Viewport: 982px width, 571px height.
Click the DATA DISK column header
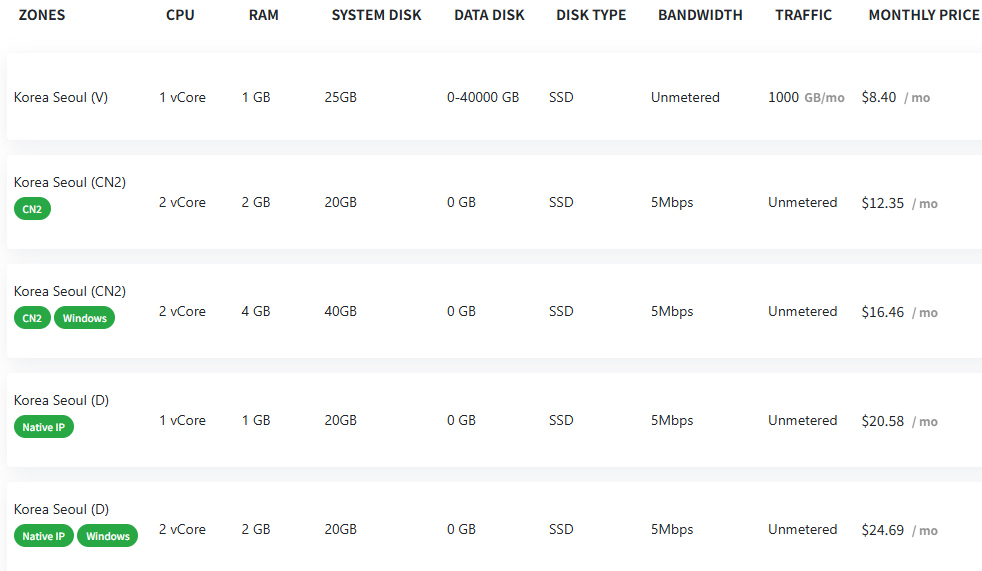489,15
